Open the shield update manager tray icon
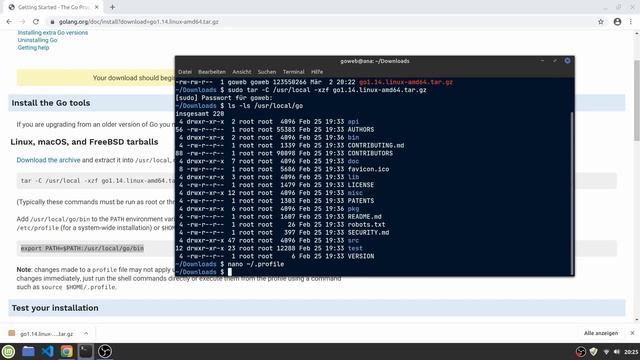Screen dimensions: 640x360 coord(593,351)
